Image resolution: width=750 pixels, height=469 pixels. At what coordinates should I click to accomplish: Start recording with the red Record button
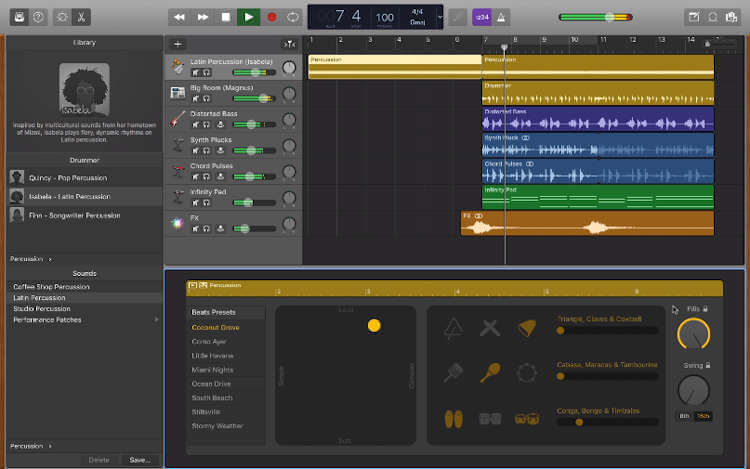(x=272, y=17)
